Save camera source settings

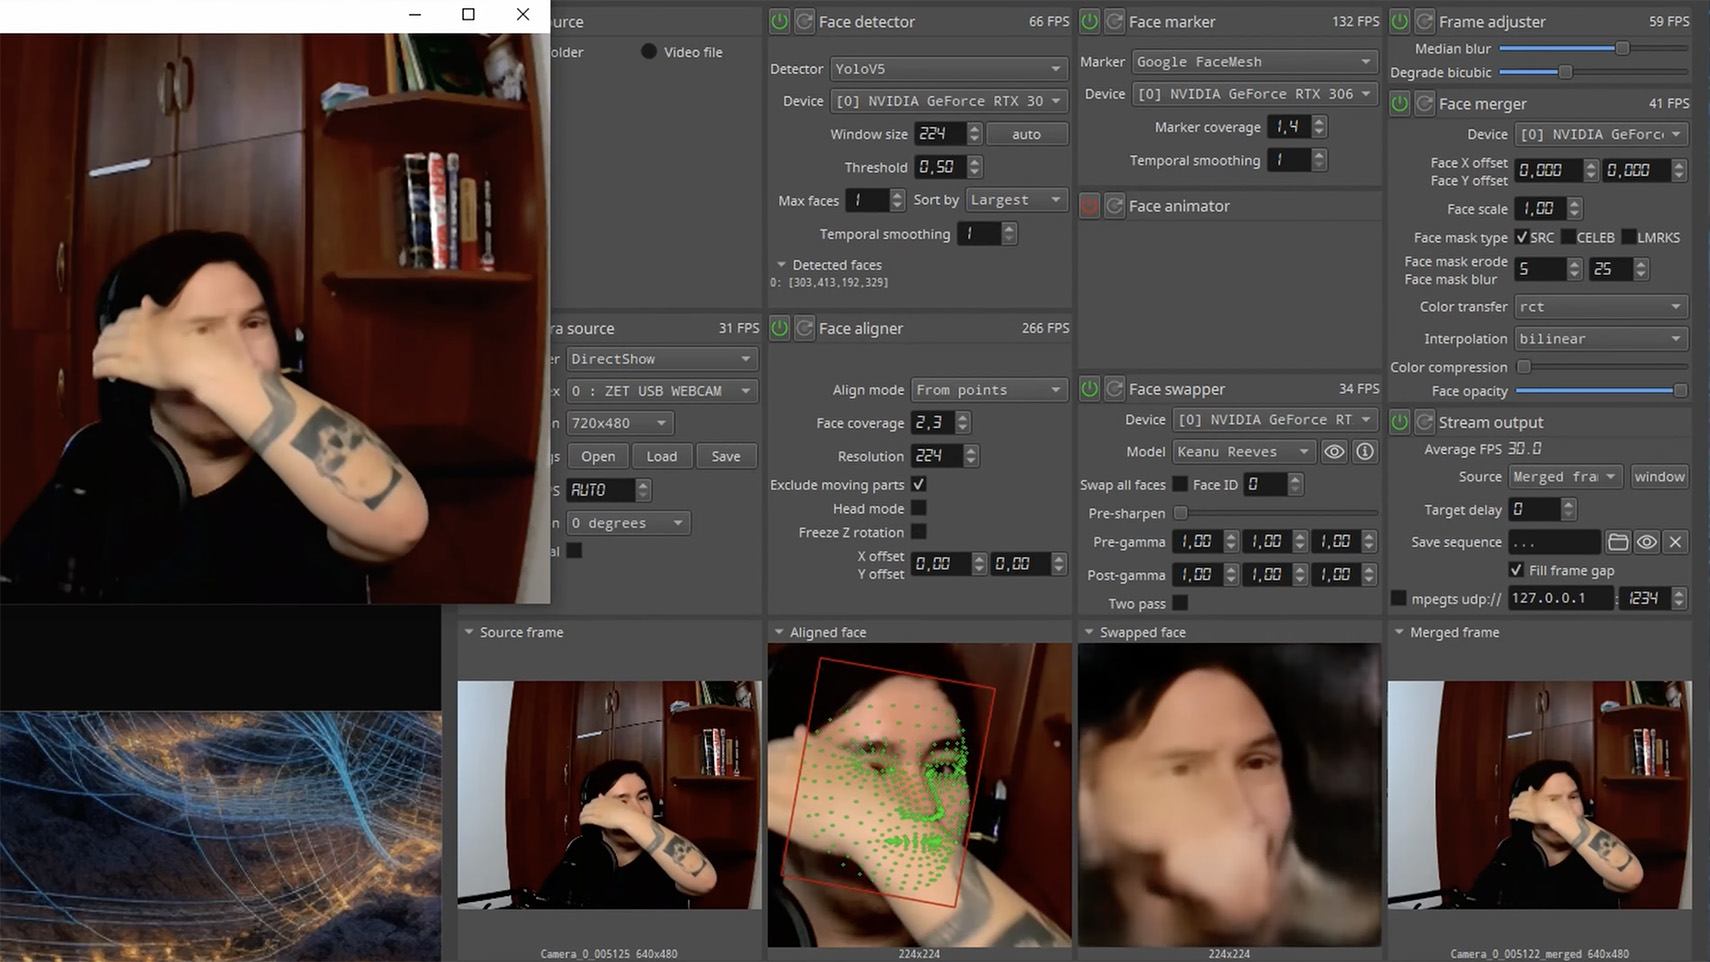pyautogui.click(x=727, y=456)
